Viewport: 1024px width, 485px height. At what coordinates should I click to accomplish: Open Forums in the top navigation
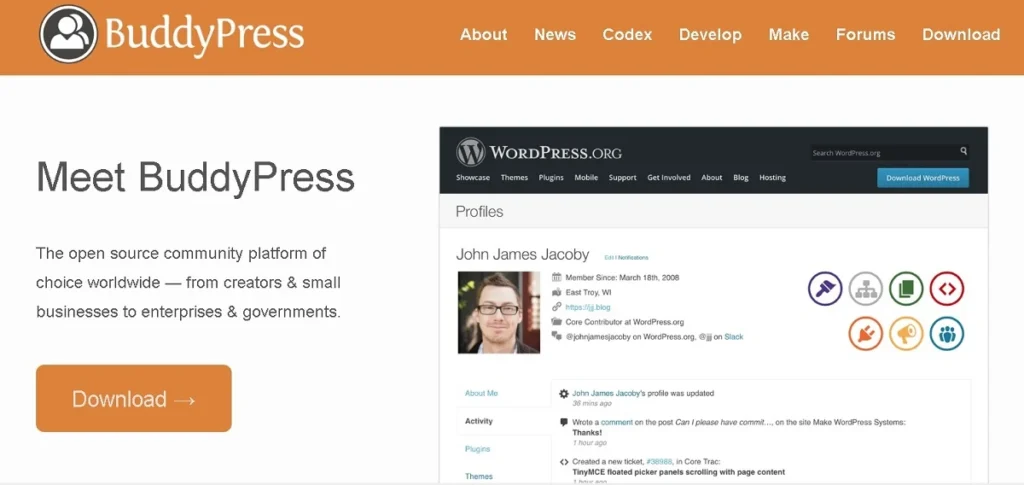pos(866,34)
